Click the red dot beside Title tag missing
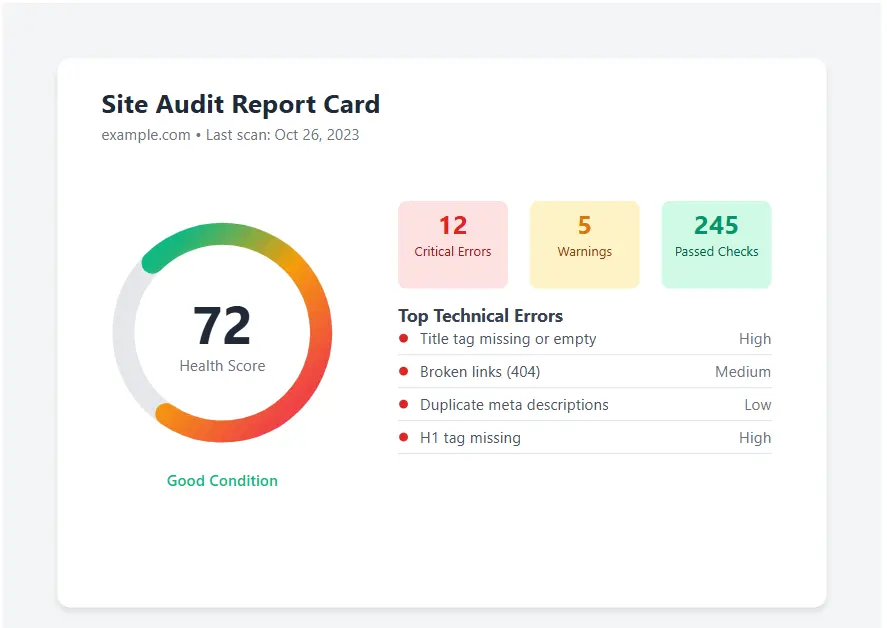The image size is (887, 628). pyautogui.click(x=403, y=338)
